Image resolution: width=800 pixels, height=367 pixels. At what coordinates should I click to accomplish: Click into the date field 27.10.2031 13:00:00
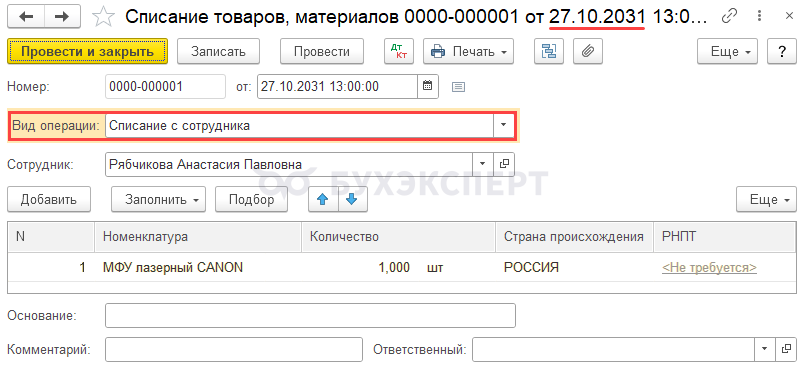[338, 86]
